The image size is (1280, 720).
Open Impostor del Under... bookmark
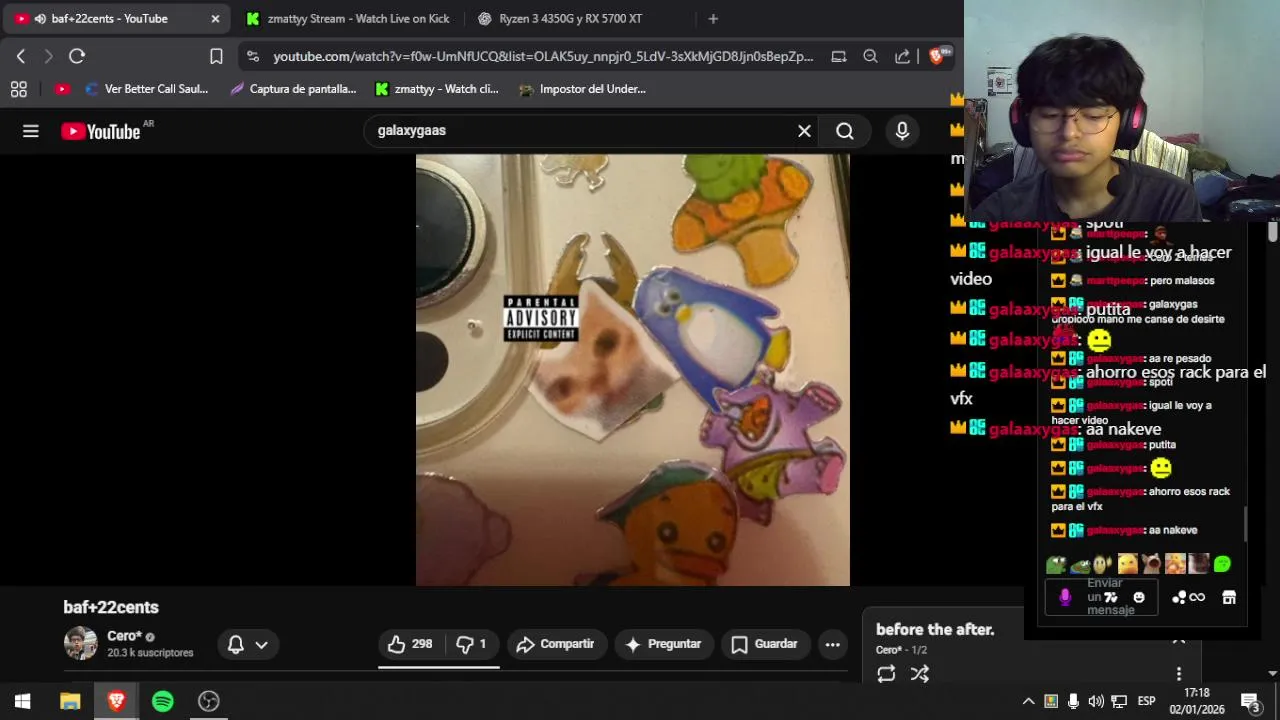[583, 89]
